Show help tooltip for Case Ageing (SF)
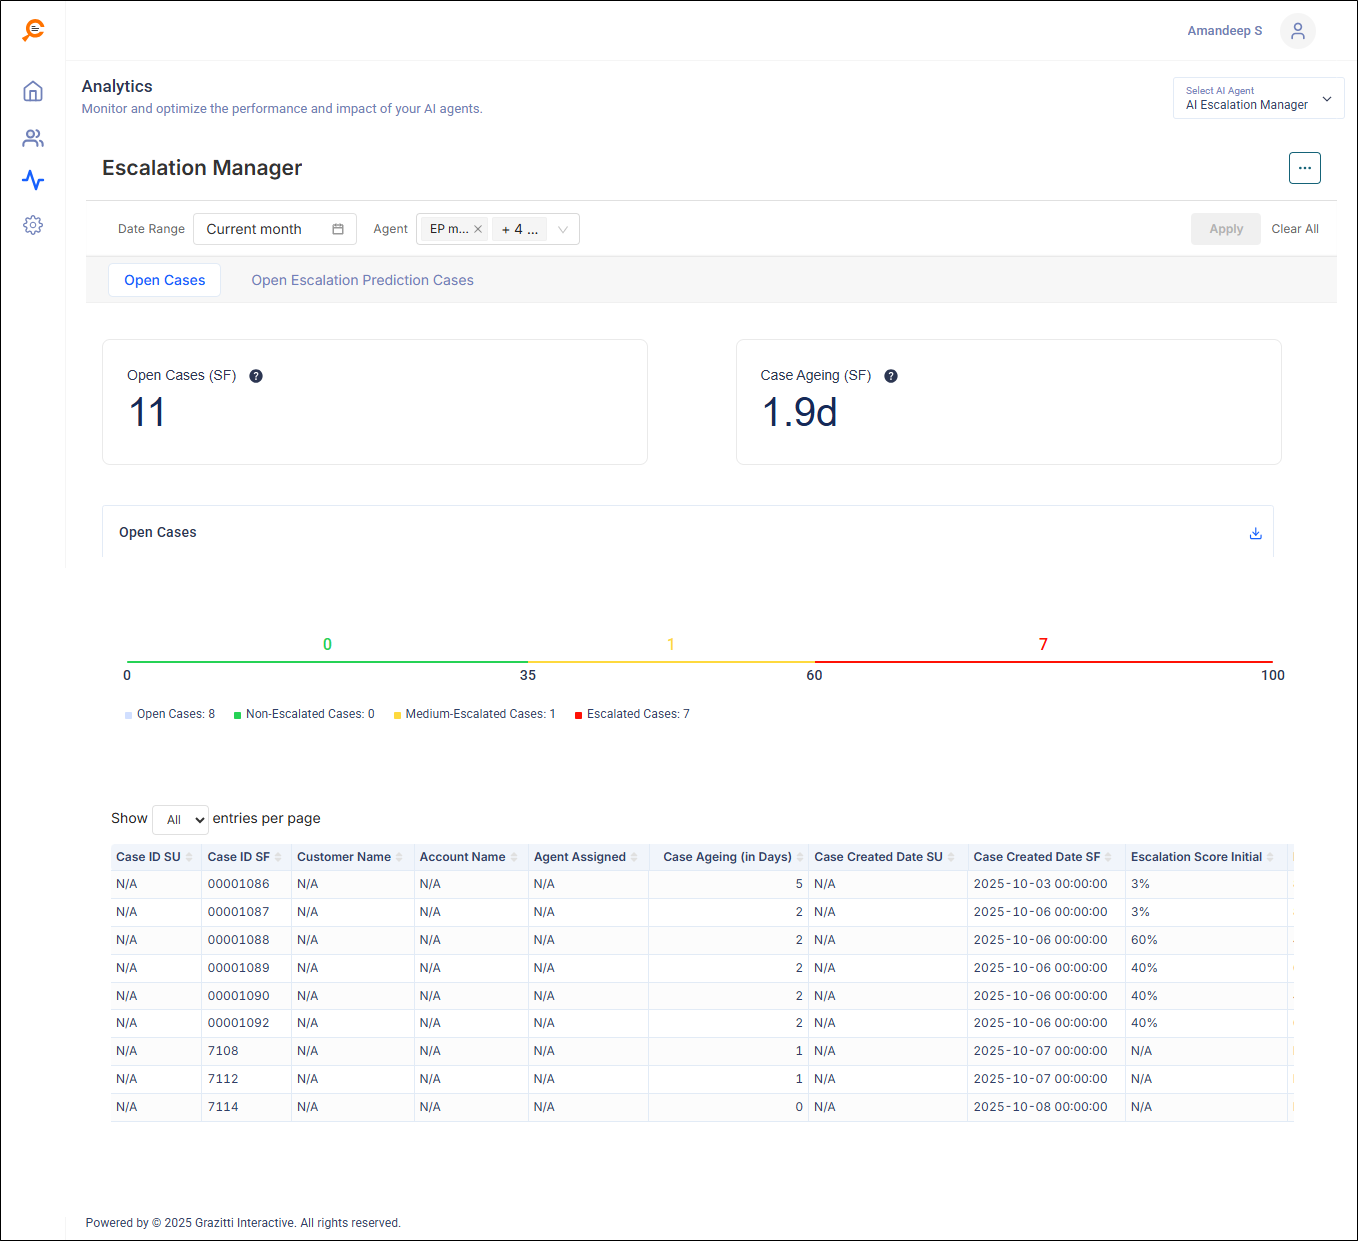 click(891, 376)
